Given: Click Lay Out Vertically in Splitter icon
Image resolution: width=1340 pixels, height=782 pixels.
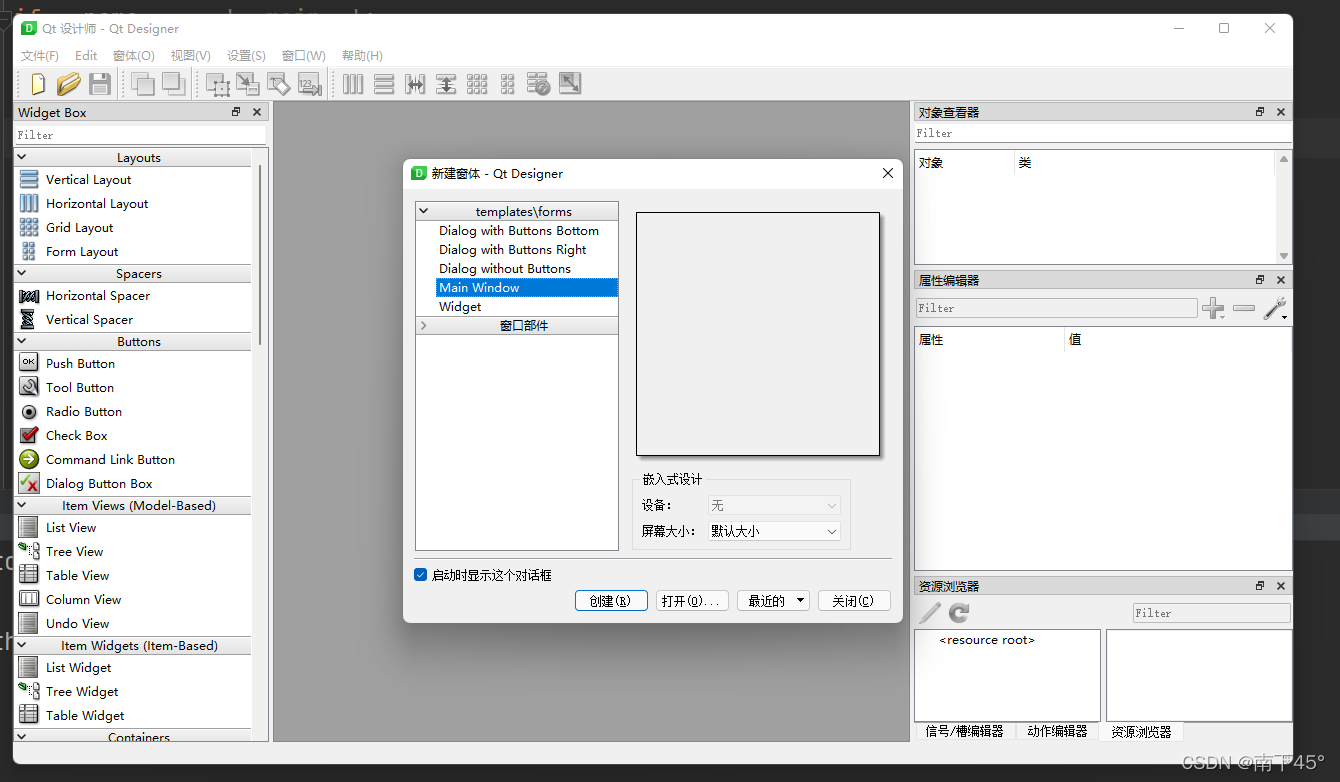Looking at the screenshot, I should pos(446,84).
